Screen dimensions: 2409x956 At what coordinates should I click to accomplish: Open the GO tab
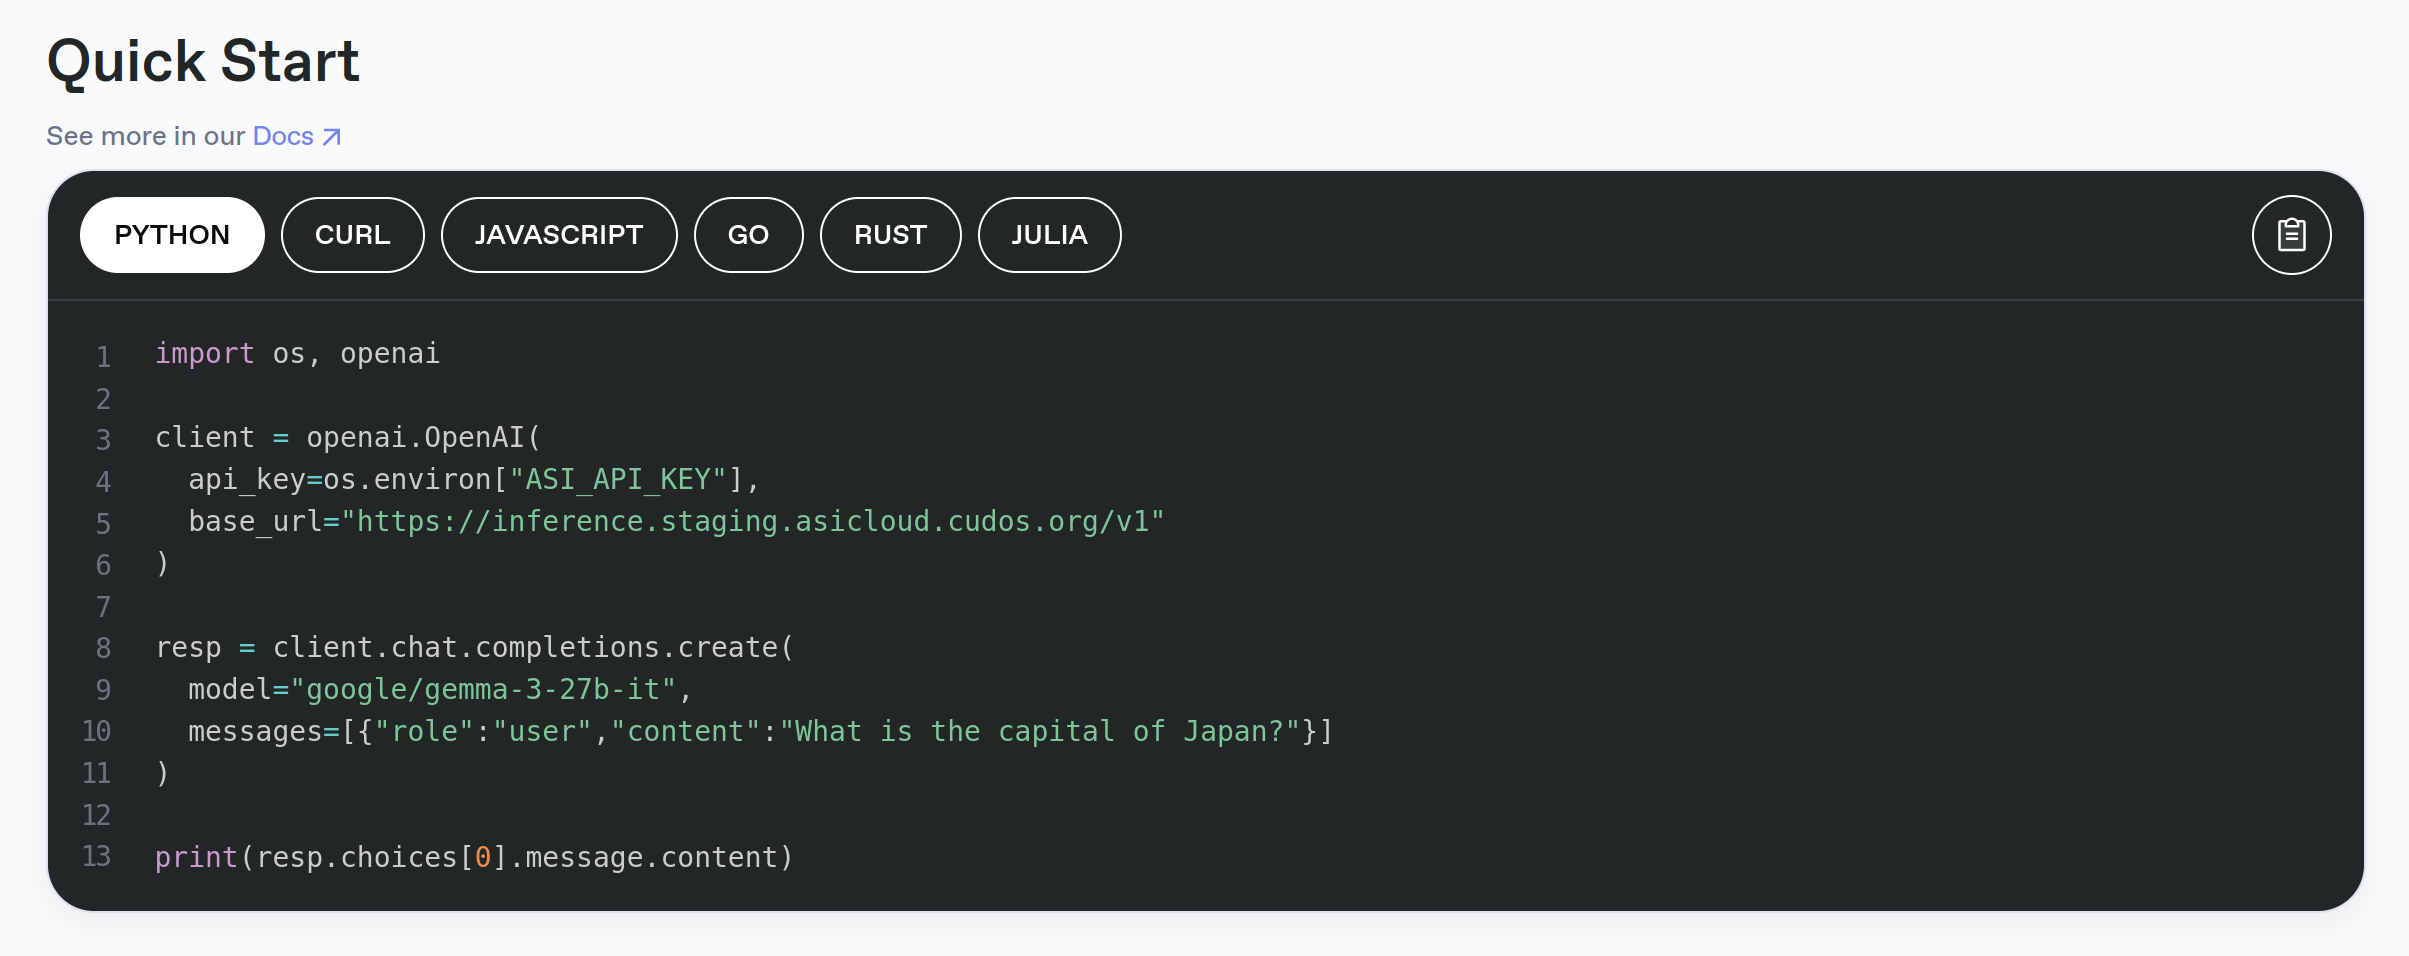pyautogui.click(x=748, y=235)
